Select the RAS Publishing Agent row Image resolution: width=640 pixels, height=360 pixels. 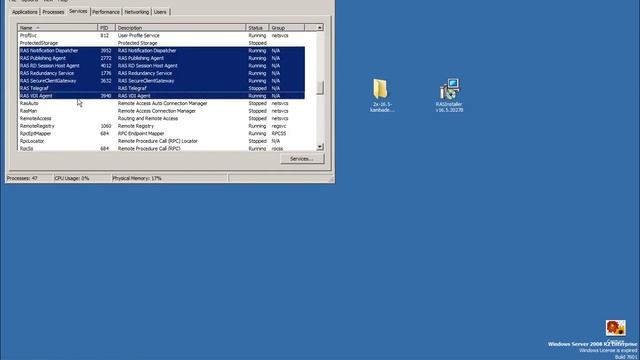(162, 58)
